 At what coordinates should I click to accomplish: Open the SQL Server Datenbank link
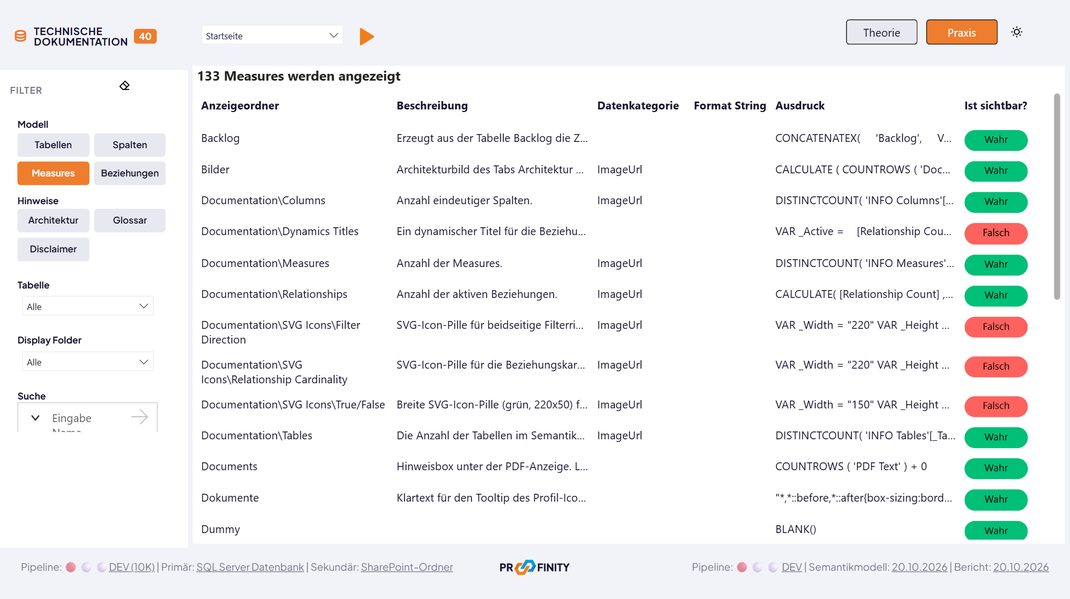[250, 567]
